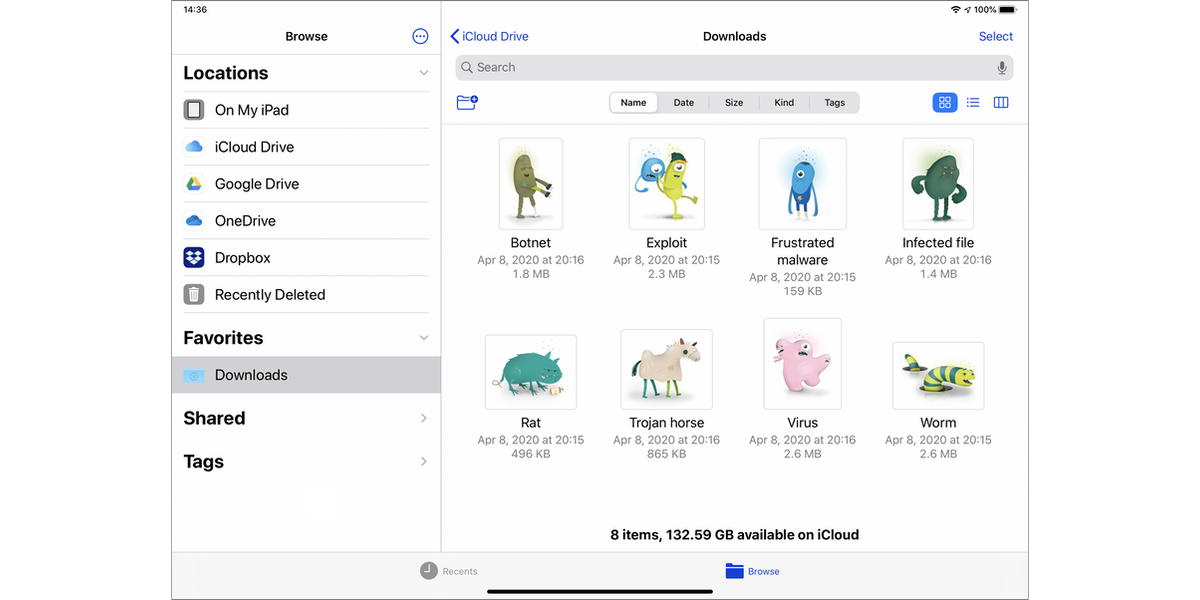Click the Downloads folder icon in Favorites
The width and height of the screenshot is (1200, 600).
[x=194, y=375]
